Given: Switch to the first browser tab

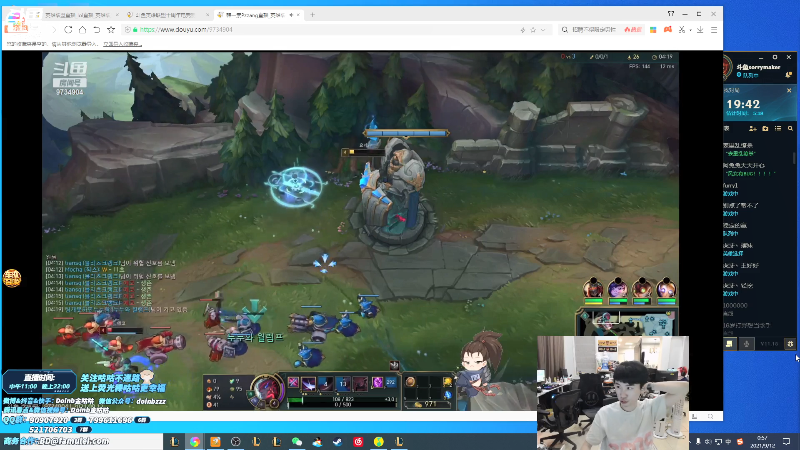Looking at the screenshot, I should coord(77,15).
